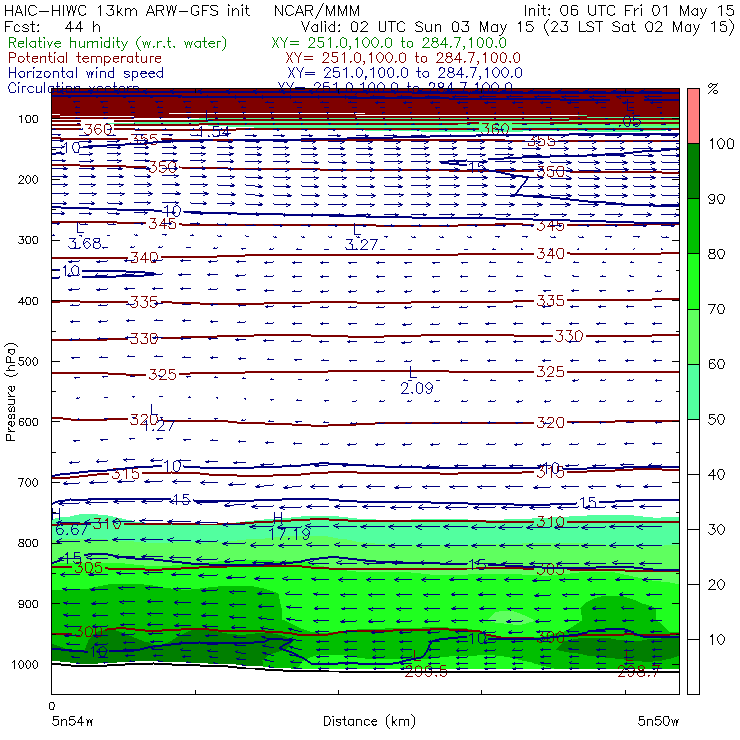Pick the 50–60% mint green color bar segment
The width and height of the screenshot is (740, 740).
pyautogui.click(x=693, y=392)
